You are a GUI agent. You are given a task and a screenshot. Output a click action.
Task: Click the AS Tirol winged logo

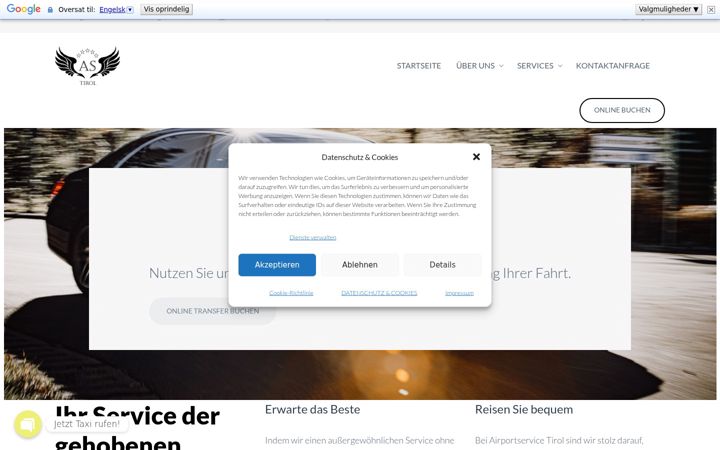coord(87,66)
